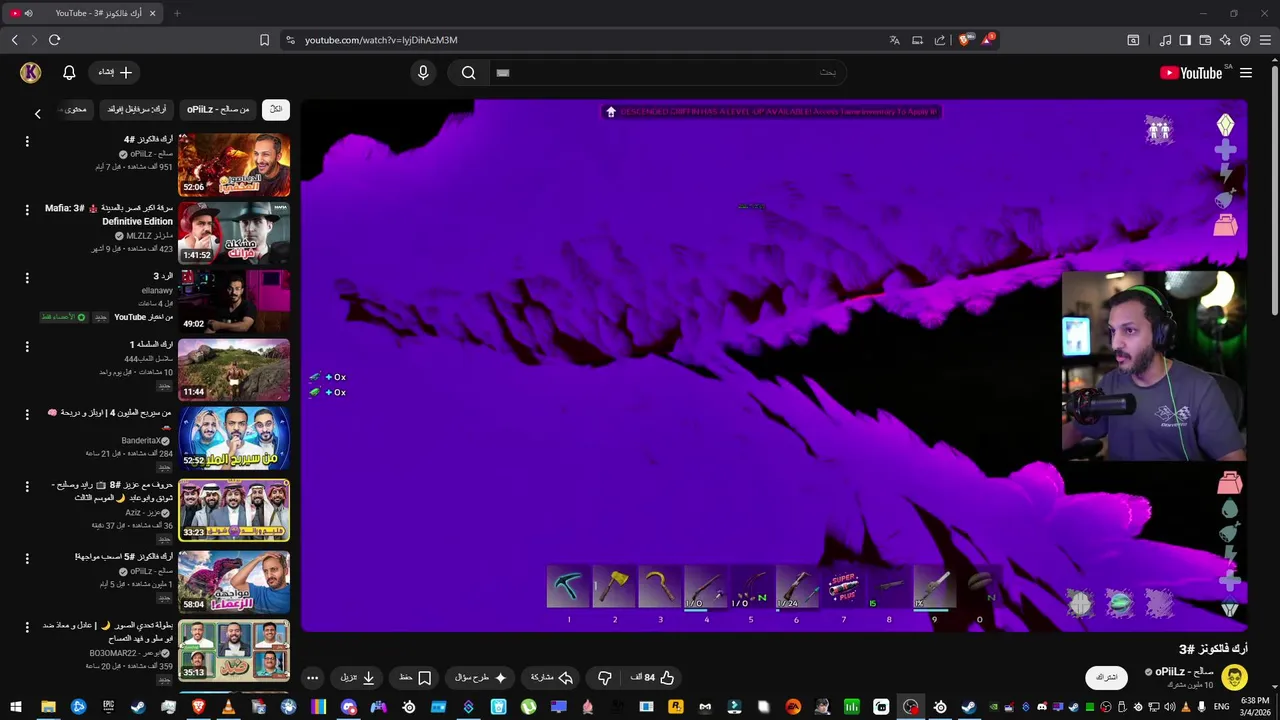The height and width of the screenshot is (720, 1280).
Task: Click the YouTube logo
Action: point(1191,73)
